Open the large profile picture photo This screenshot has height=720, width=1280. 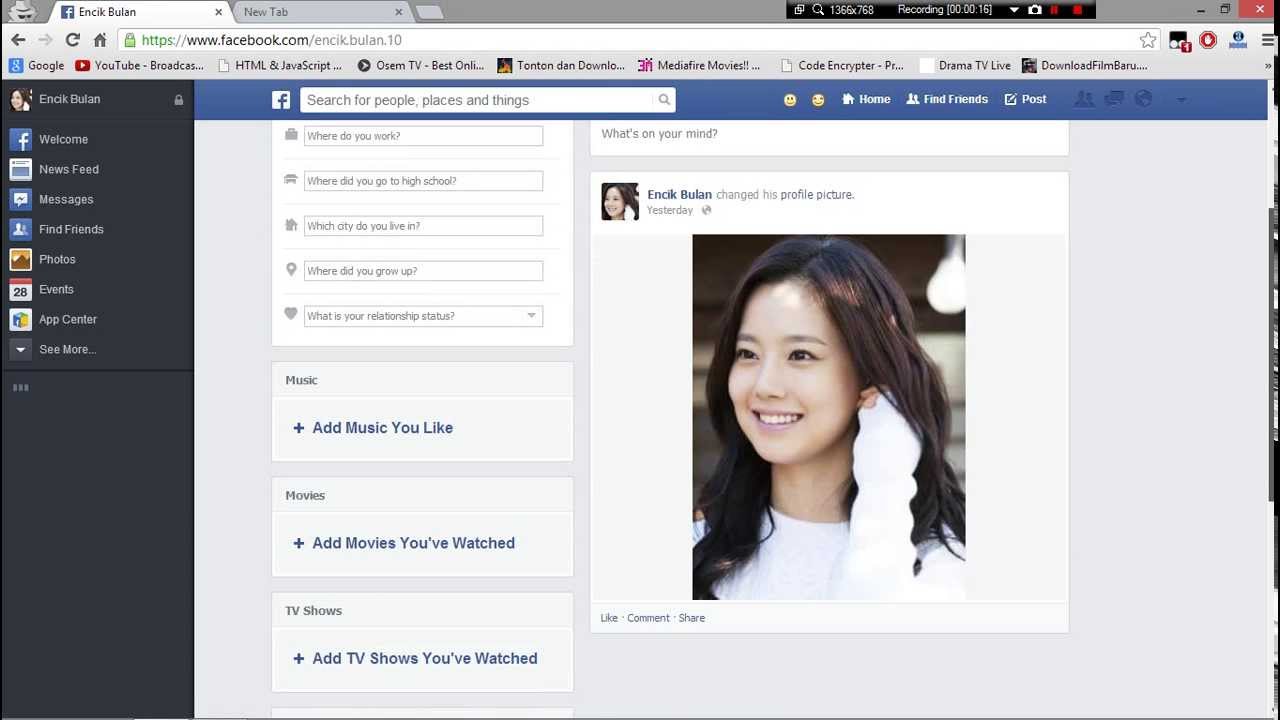[x=829, y=417]
